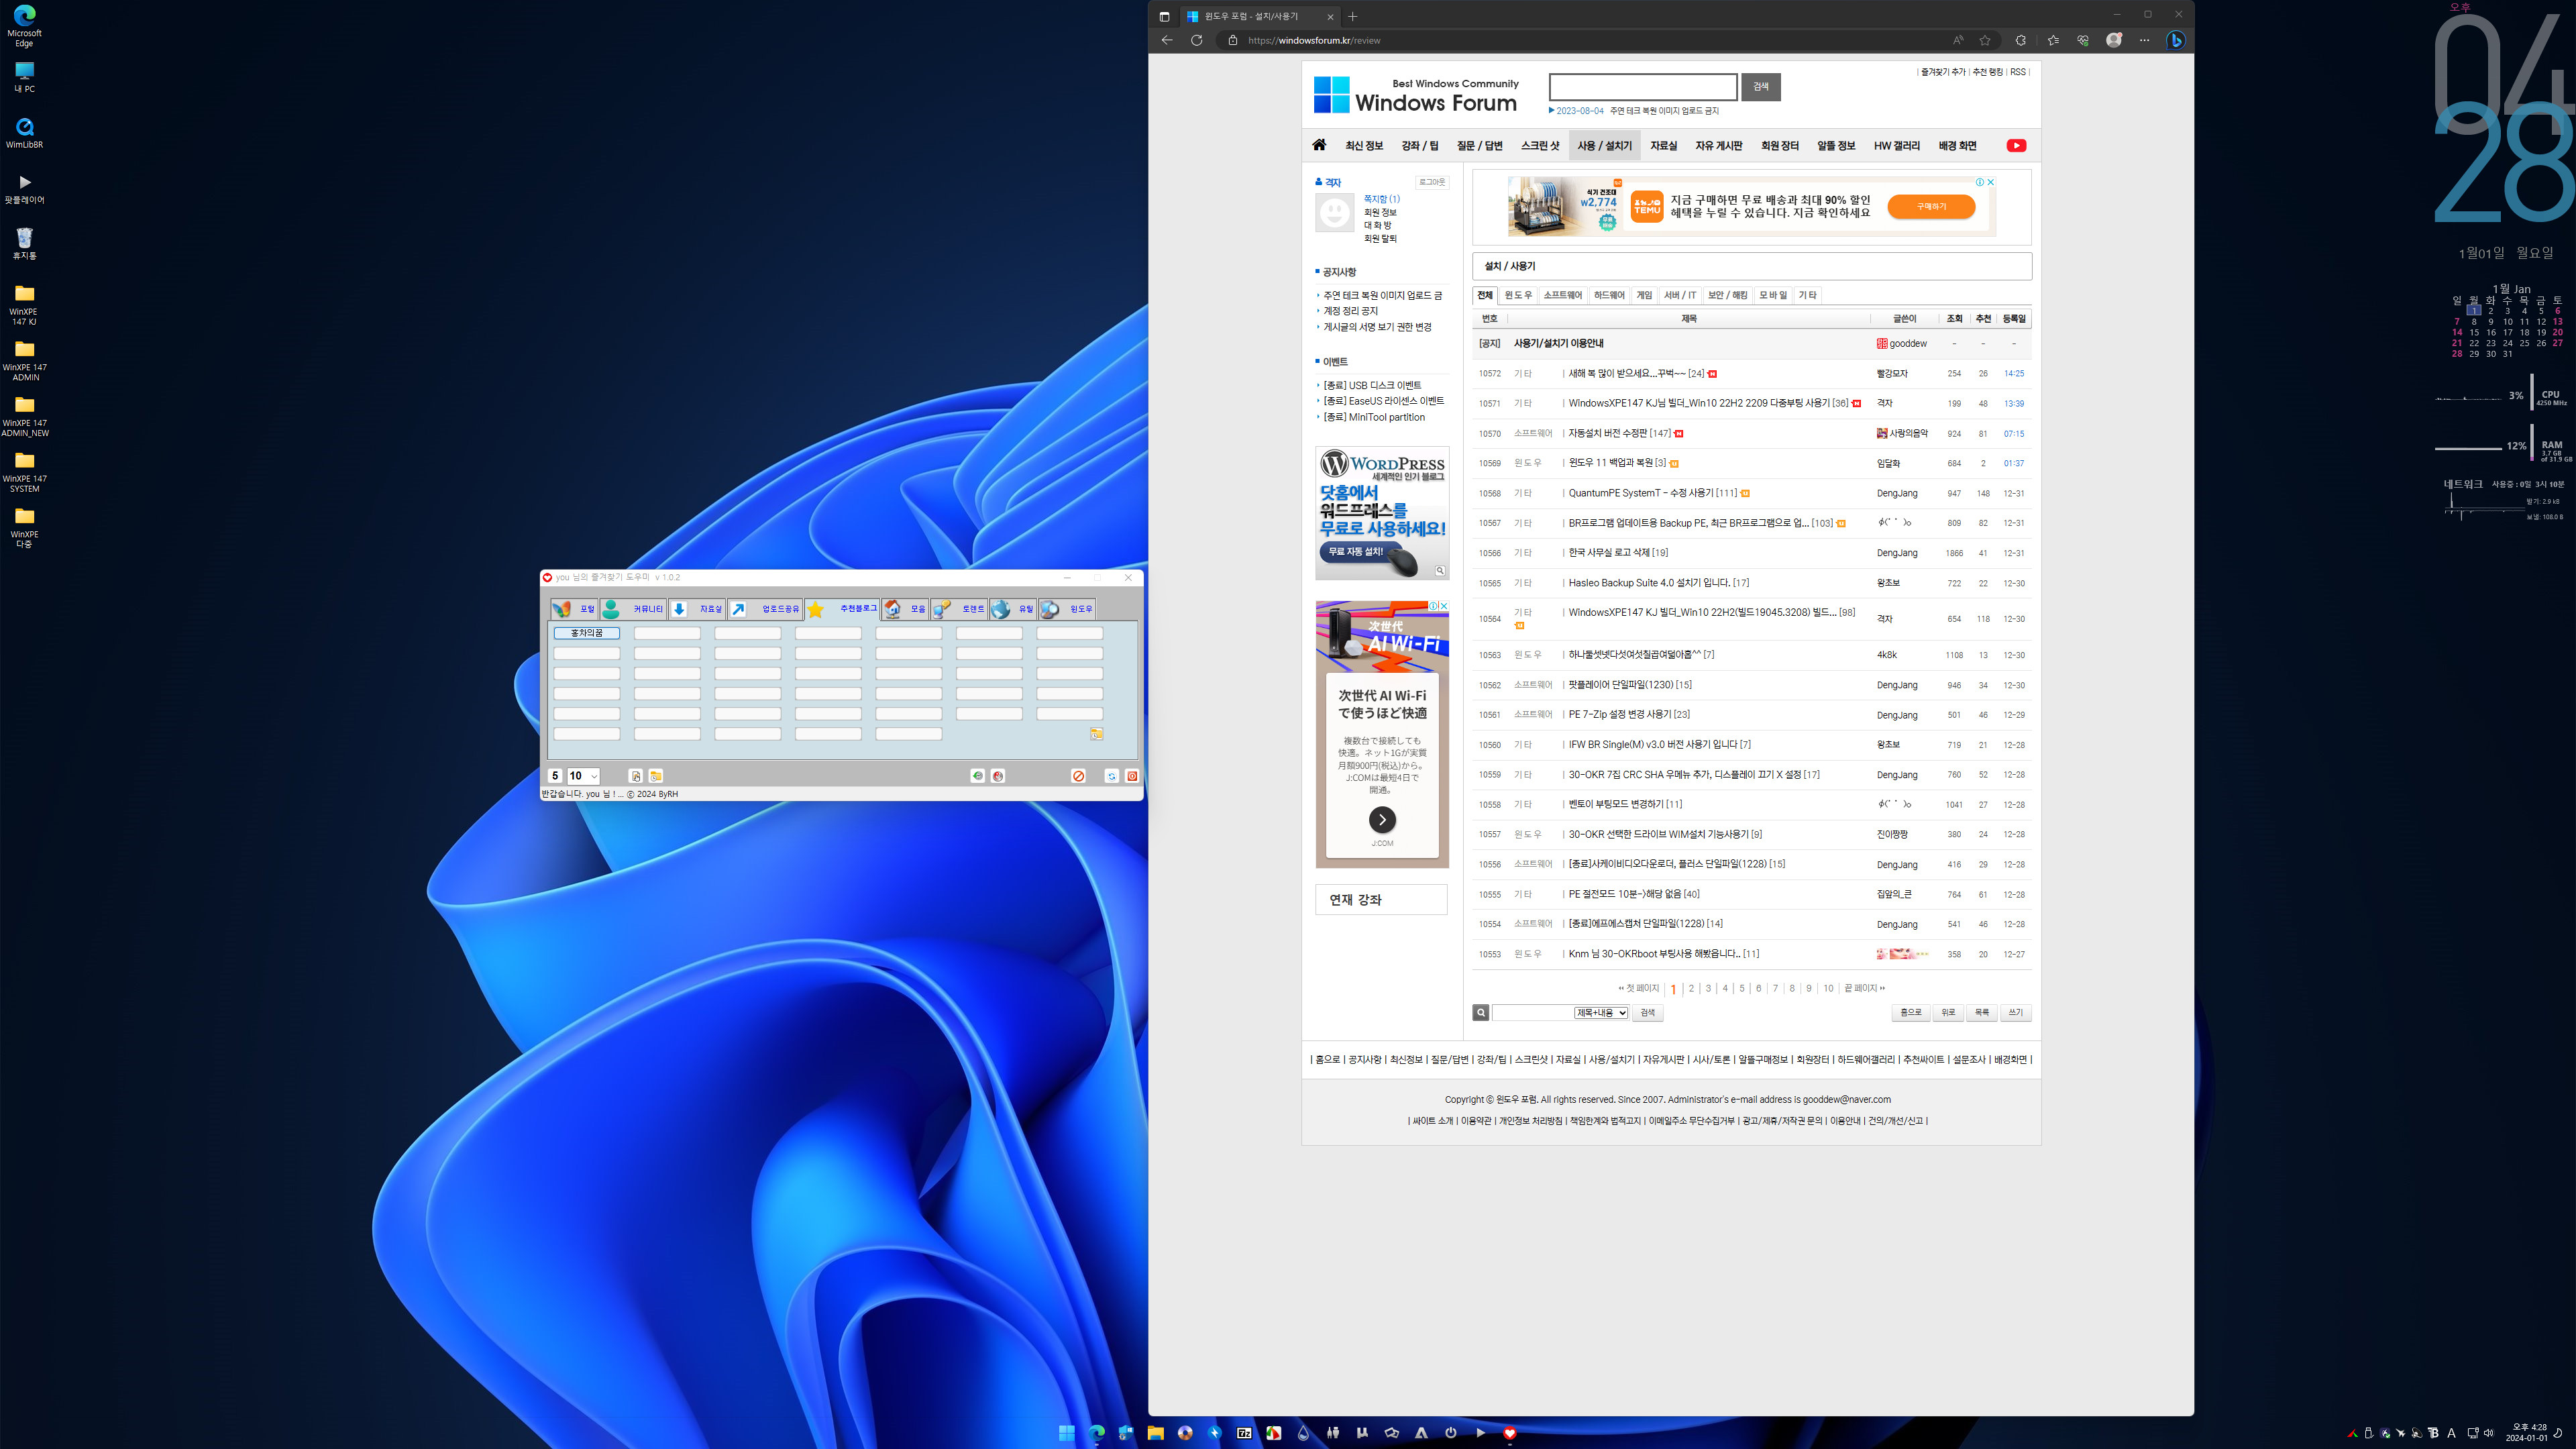The height and width of the screenshot is (1449, 2576).
Task: Add this page to Edge favorites
Action: [x=1985, y=40]
